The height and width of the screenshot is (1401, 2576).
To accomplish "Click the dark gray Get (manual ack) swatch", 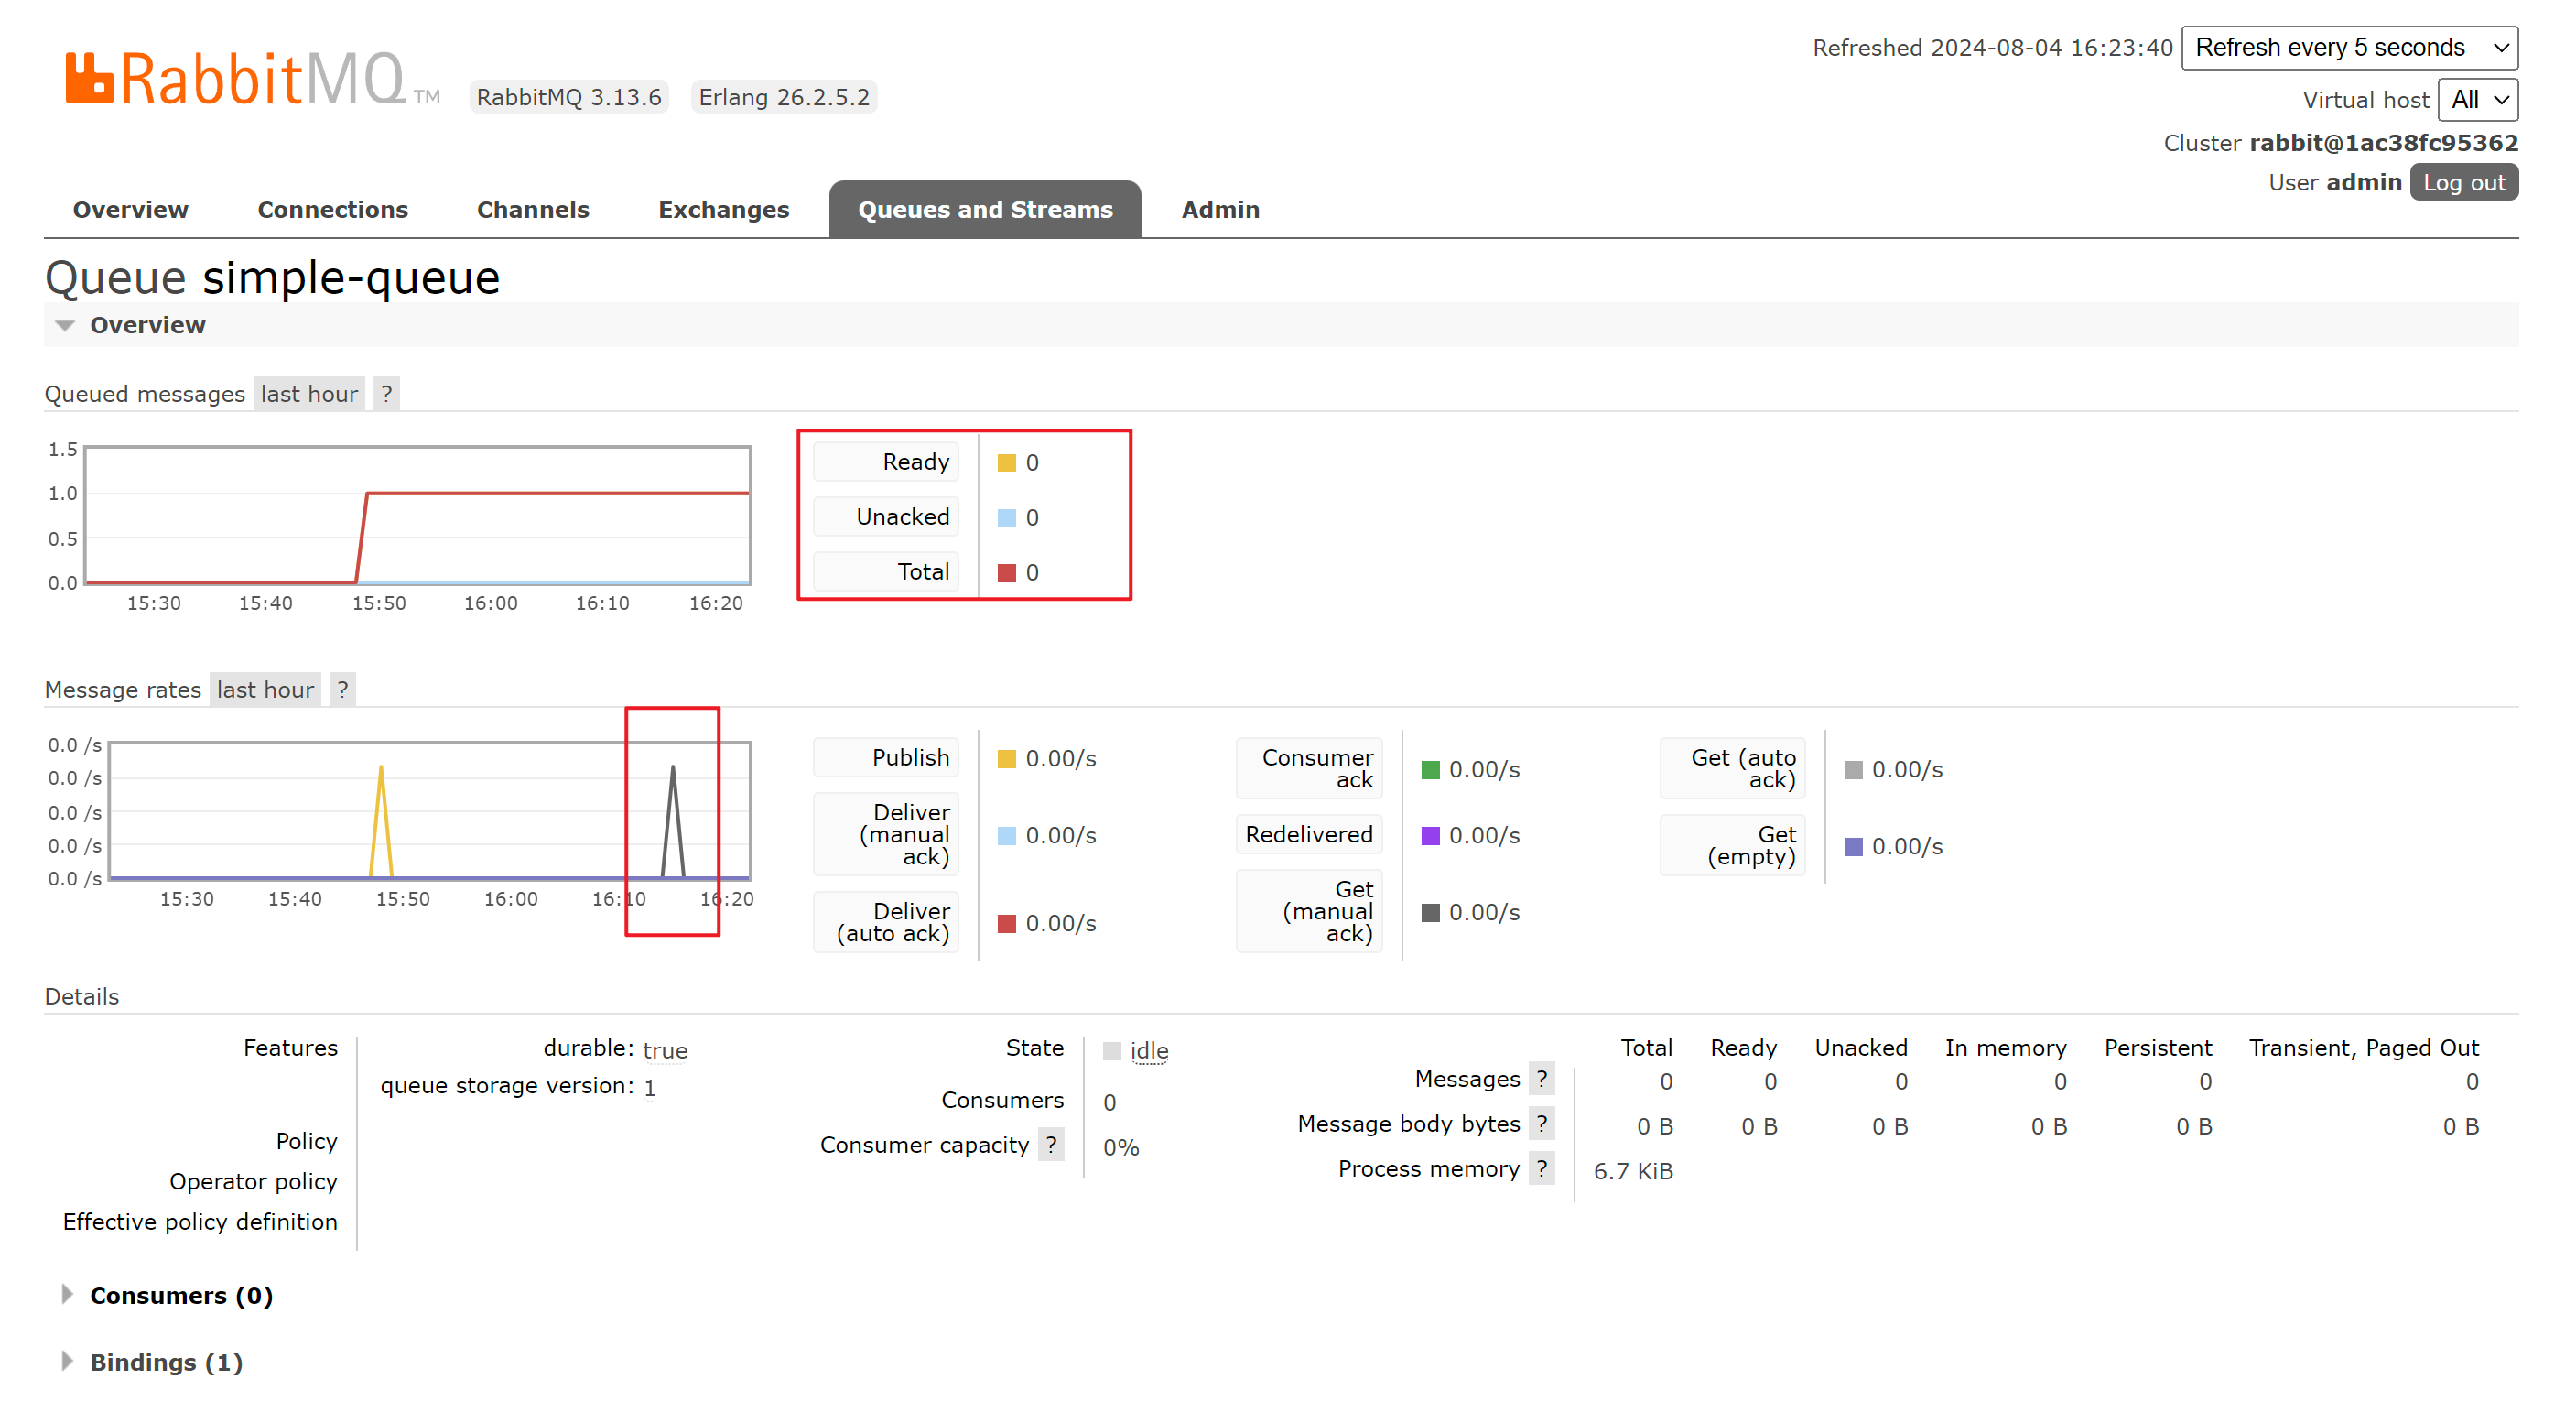I will pos(1431,913).
